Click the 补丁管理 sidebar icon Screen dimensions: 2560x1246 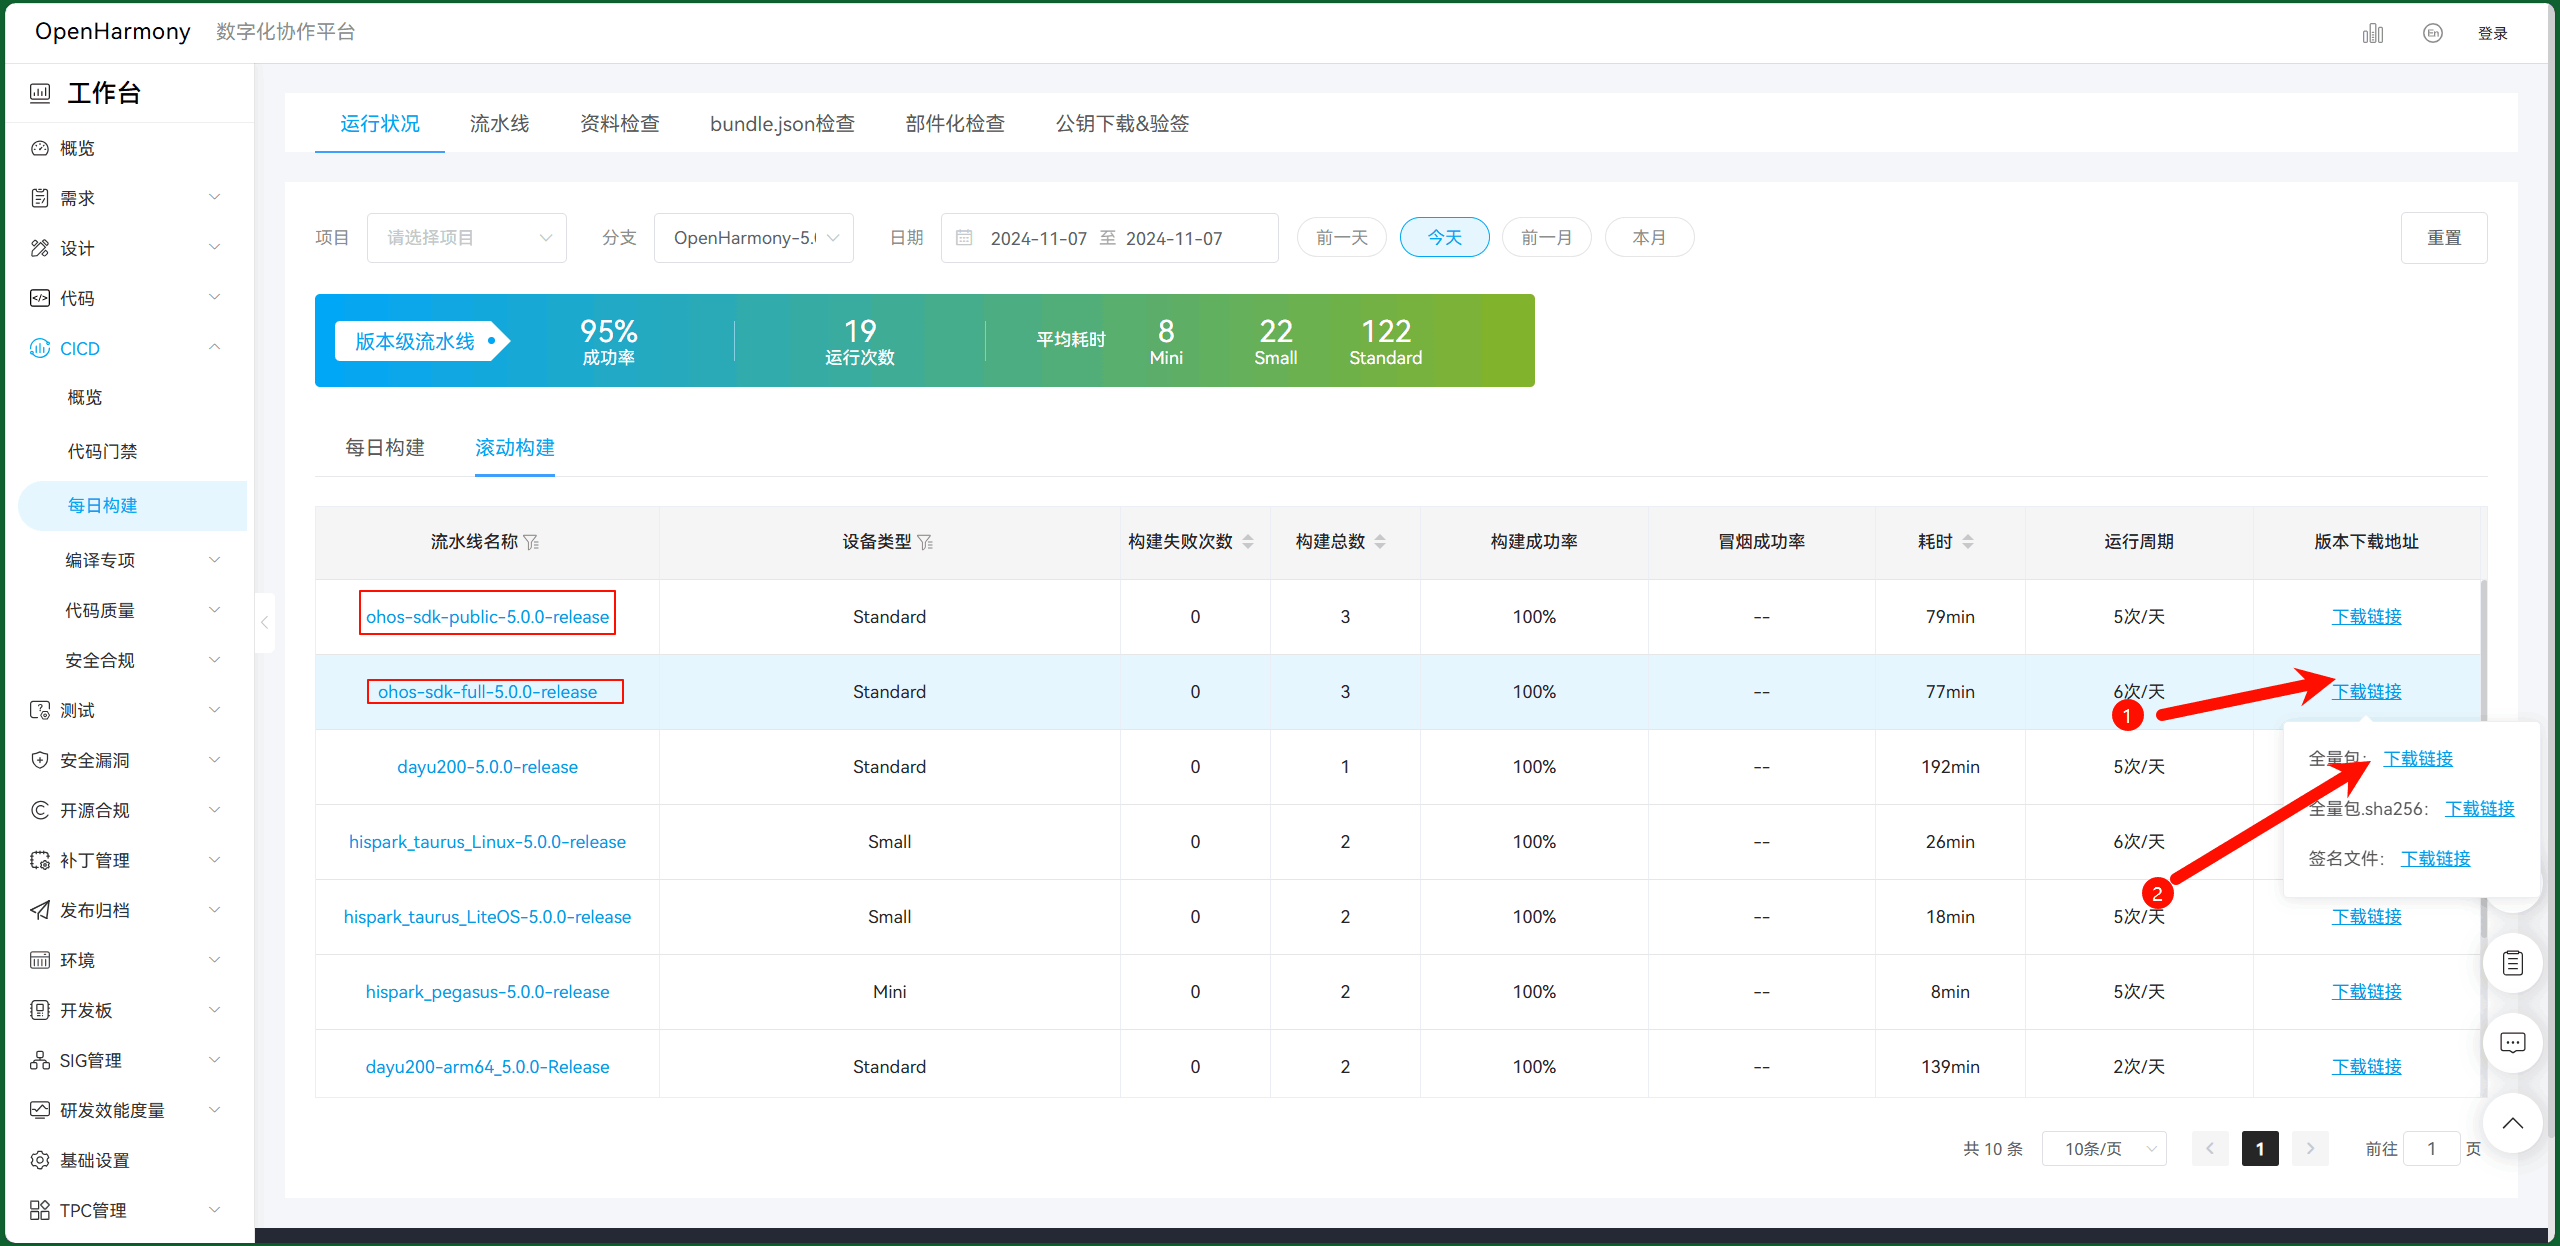pyautogui.click(x=40, y=860)
